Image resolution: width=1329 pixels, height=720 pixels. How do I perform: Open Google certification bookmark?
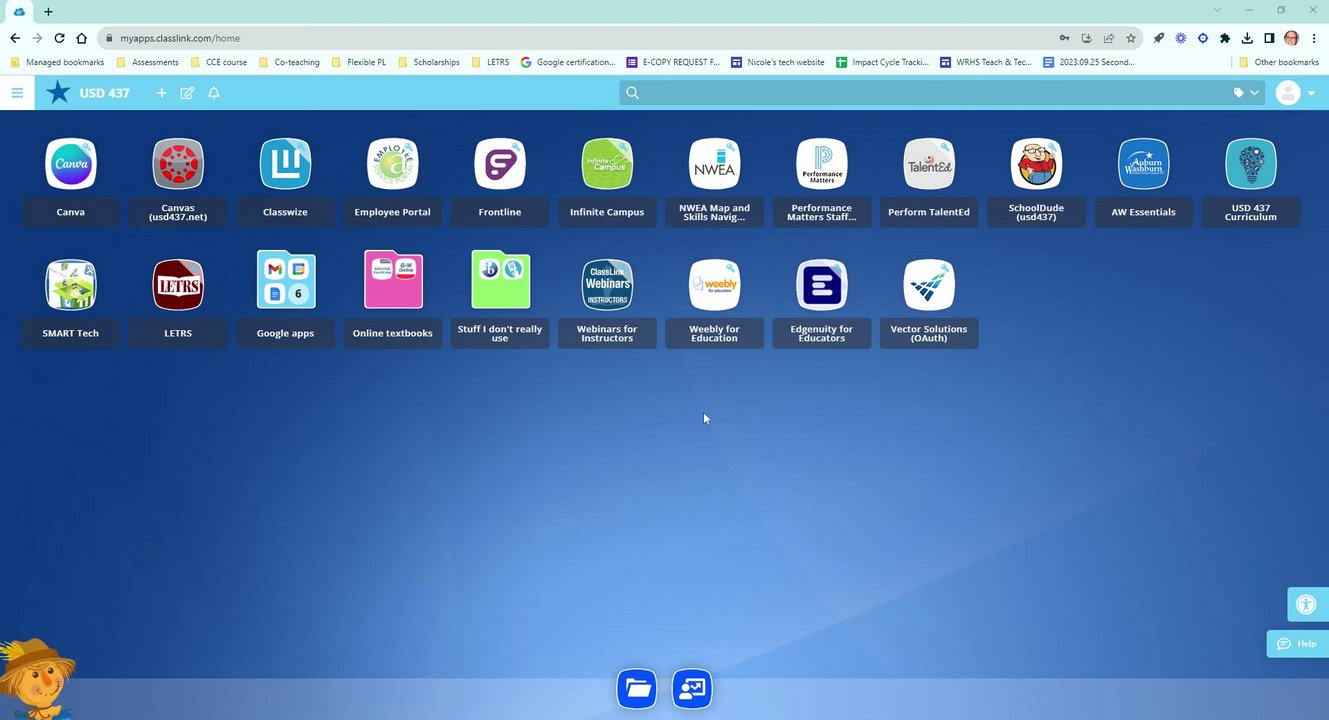[x=568, y=62]
